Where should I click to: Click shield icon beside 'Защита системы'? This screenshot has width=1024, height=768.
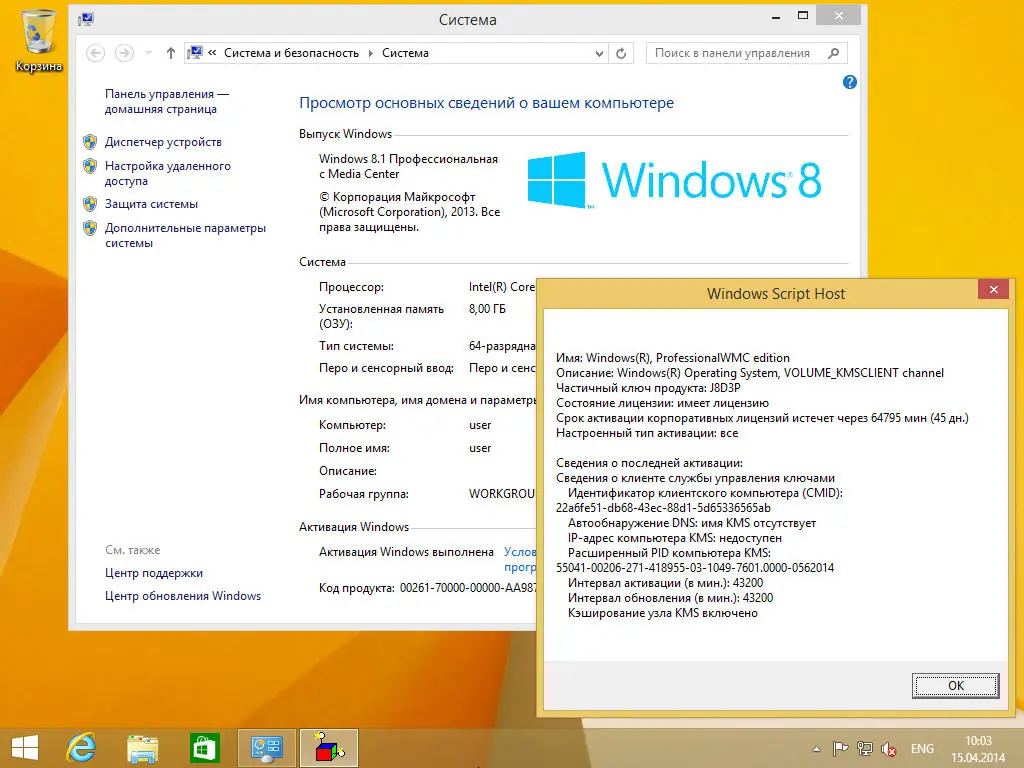(x=90, y=204)
